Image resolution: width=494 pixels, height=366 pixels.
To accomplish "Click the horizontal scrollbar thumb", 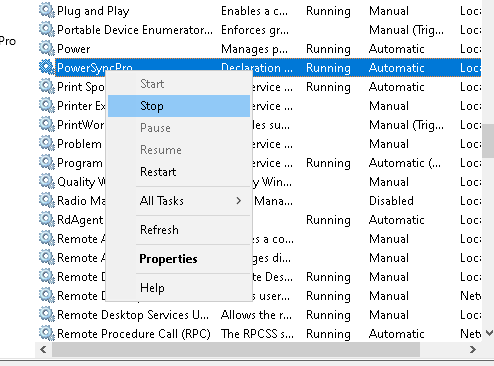I will 236,349.
